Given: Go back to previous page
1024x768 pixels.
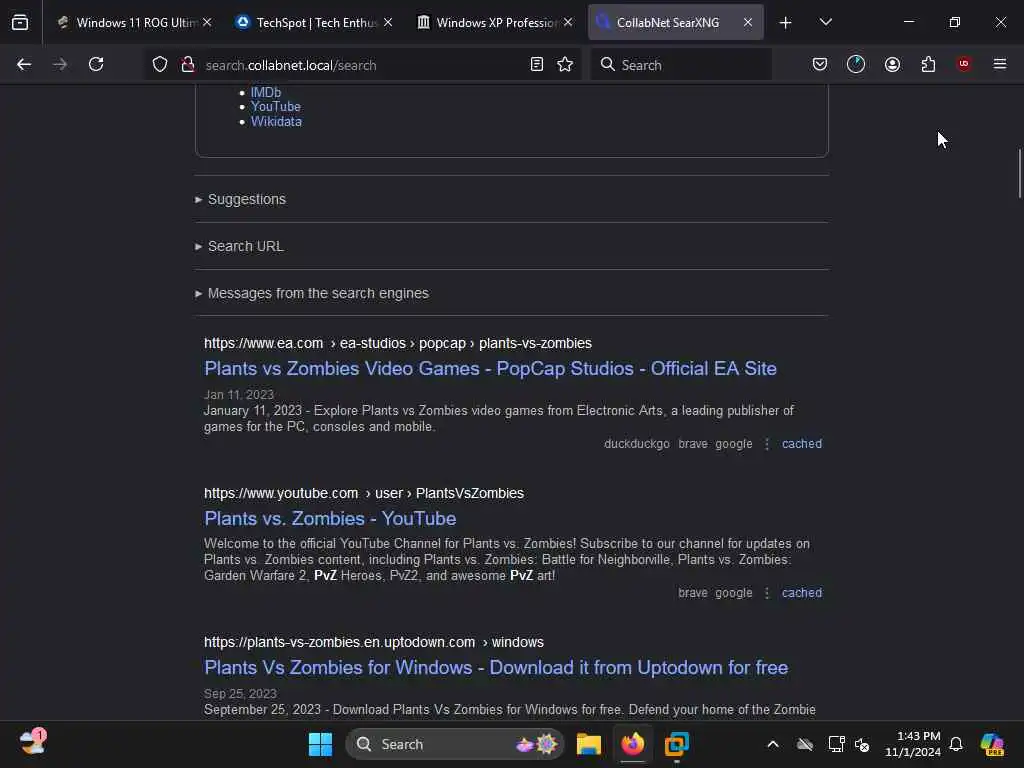Looking at the screenshot, I should click(x=24, y=64).
